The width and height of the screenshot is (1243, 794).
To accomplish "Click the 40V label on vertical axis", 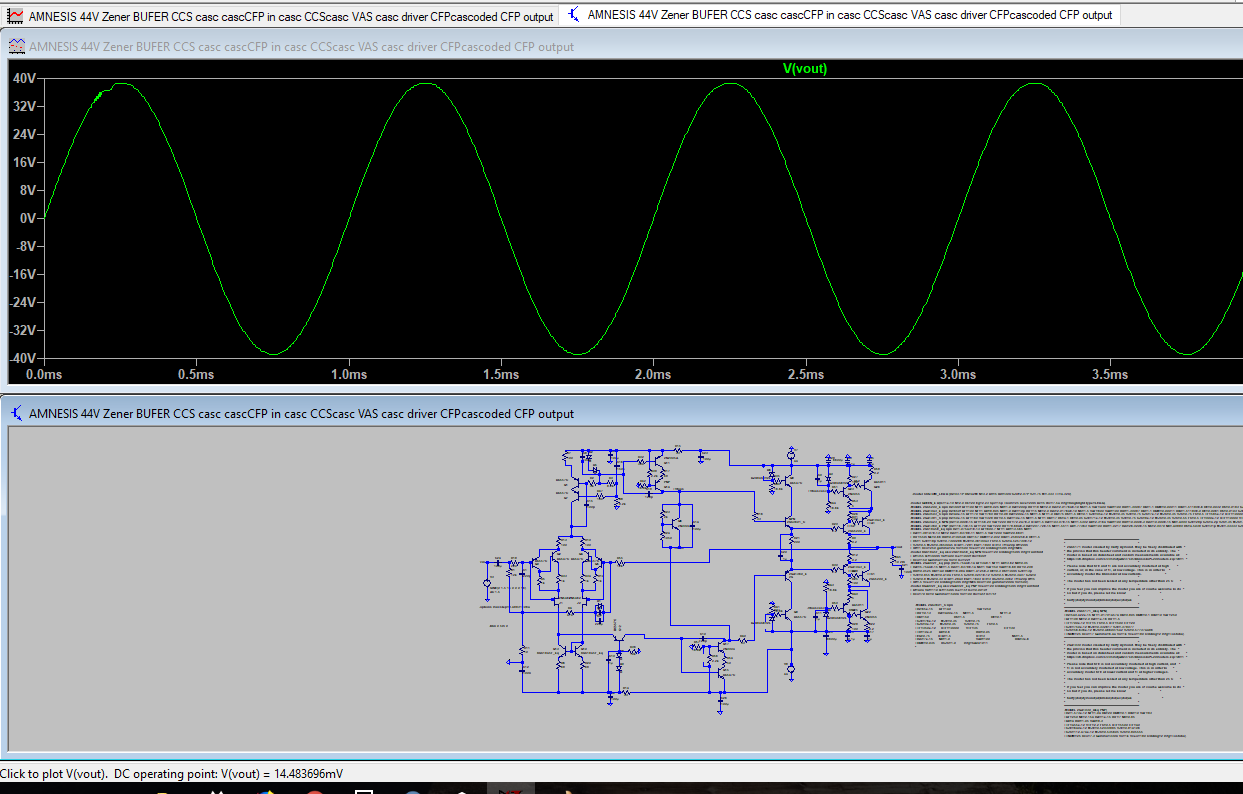I will coord(24,78).
